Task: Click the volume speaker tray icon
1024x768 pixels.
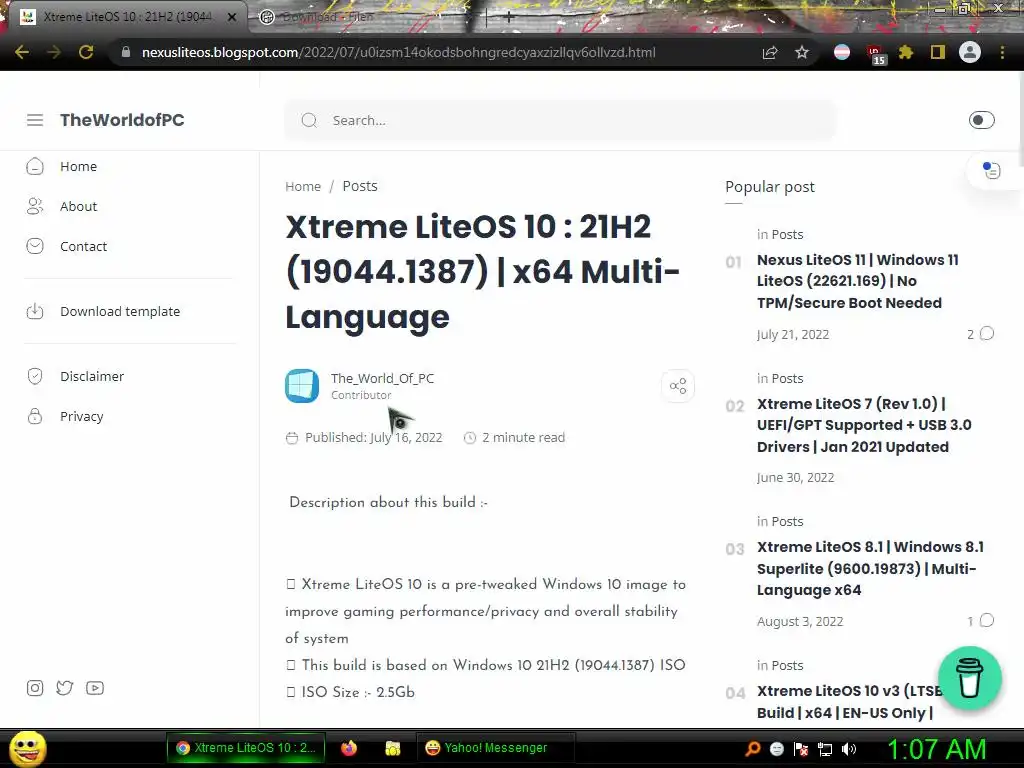Action: 849,749
